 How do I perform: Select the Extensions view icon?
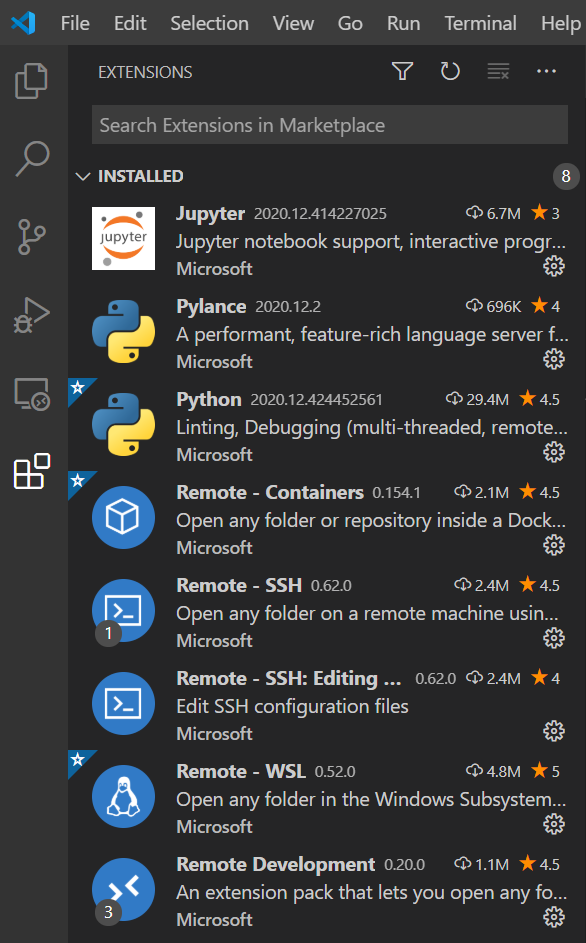(30, 470)
